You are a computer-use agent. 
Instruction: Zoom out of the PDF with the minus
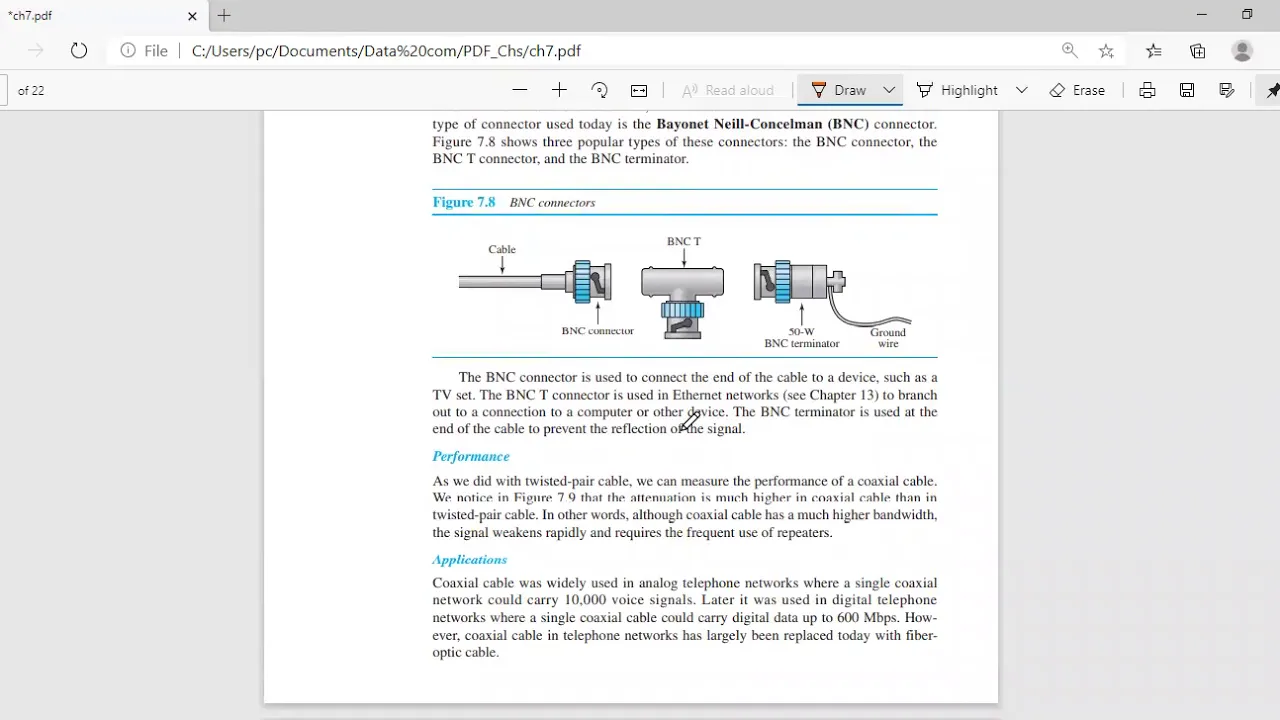pos(519,90)
